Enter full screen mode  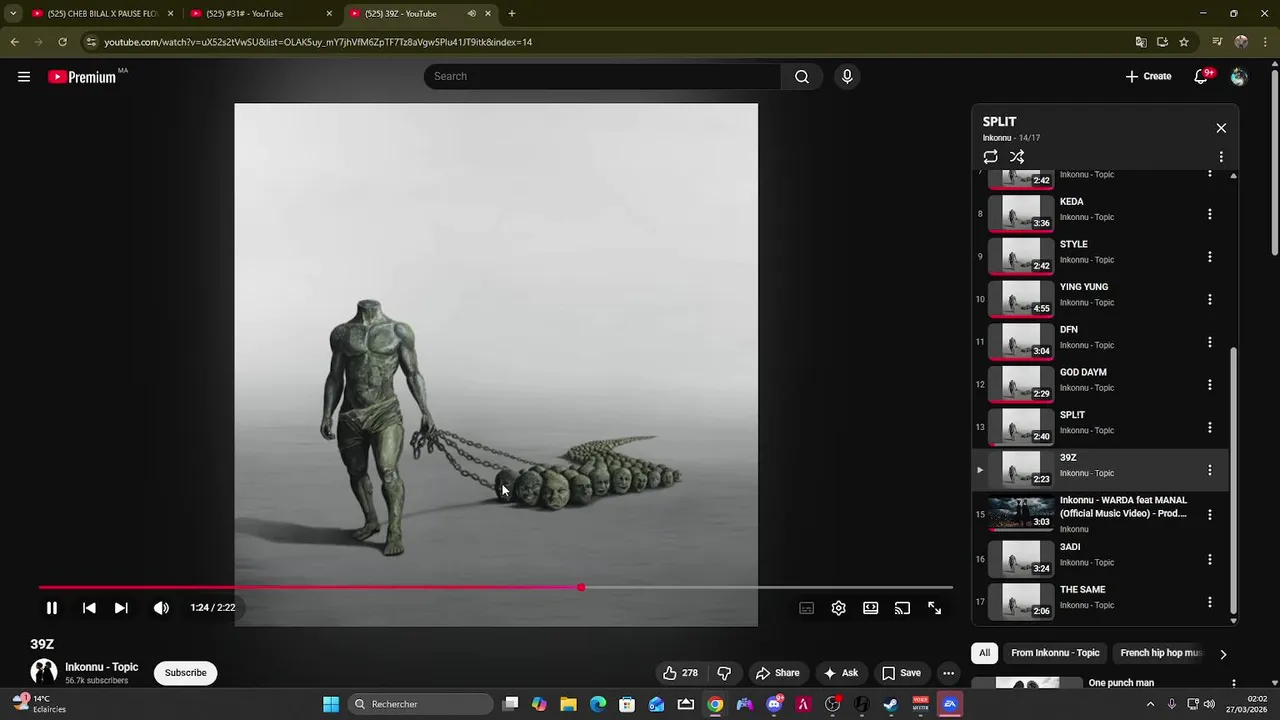pos(935,608)
